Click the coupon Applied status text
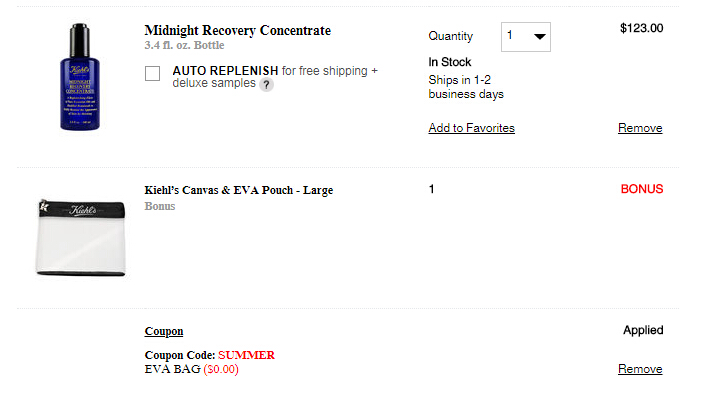 [643, 330]
